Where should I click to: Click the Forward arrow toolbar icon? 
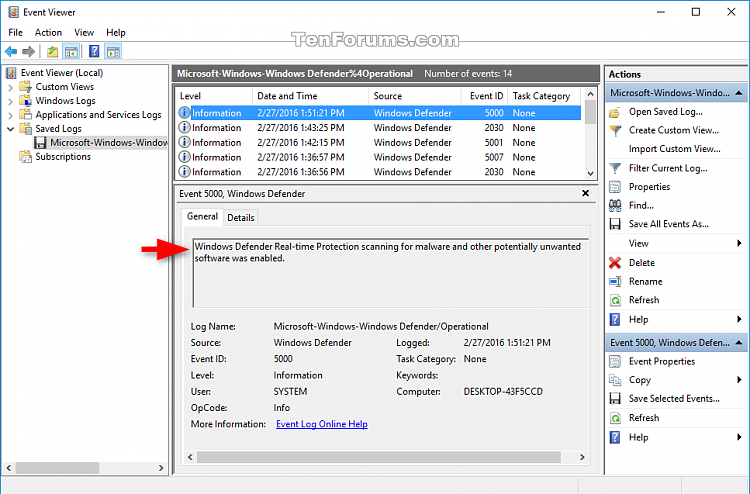[x=29, y=51]
